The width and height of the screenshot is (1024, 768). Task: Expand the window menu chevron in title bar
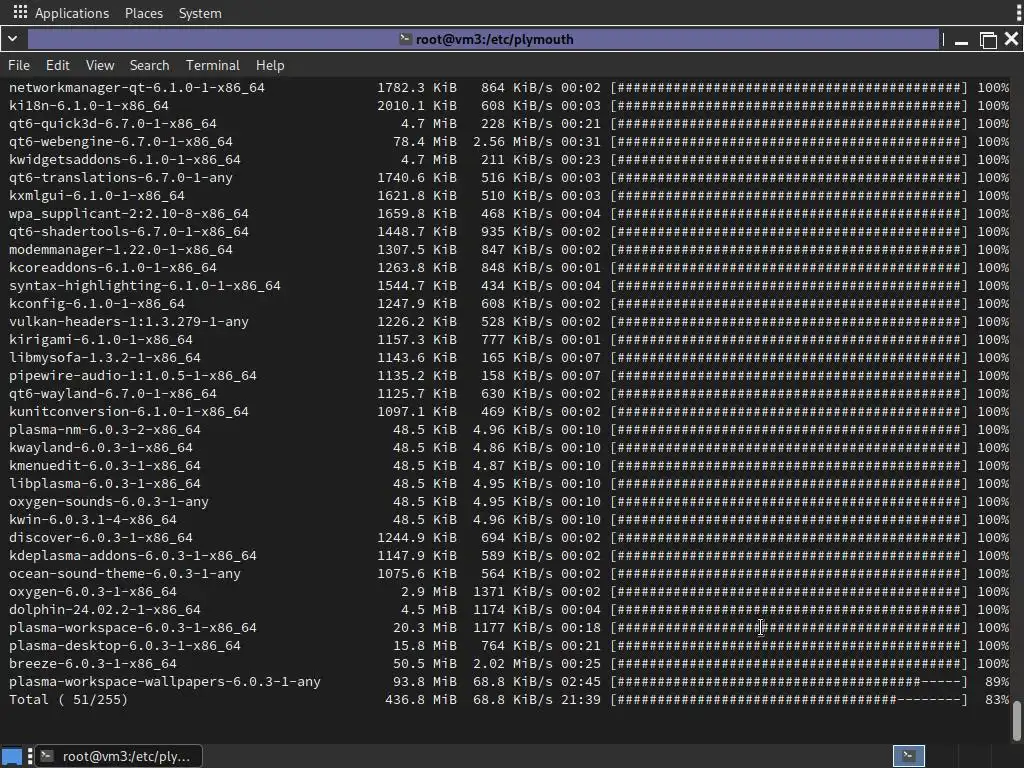point(12,39)
